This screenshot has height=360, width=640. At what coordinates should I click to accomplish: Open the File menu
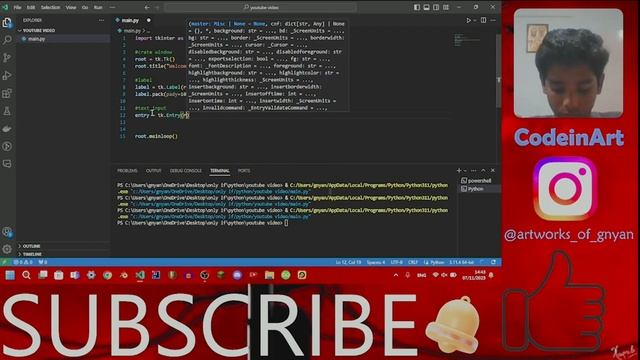(17, 7)
